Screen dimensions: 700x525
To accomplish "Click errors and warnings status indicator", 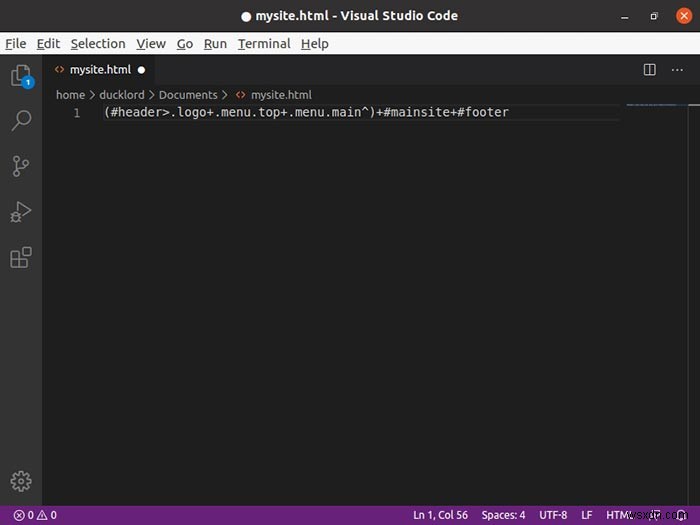I will coord(35,515).
